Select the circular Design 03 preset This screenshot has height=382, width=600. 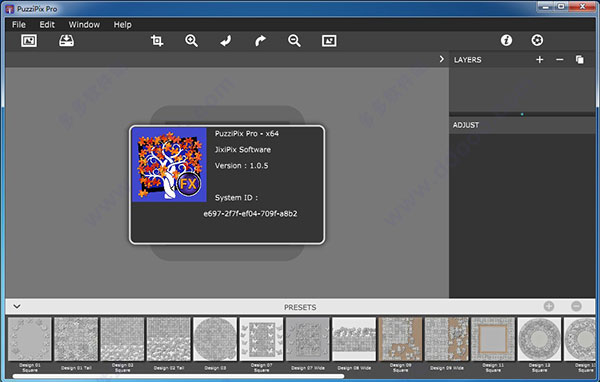215,339
